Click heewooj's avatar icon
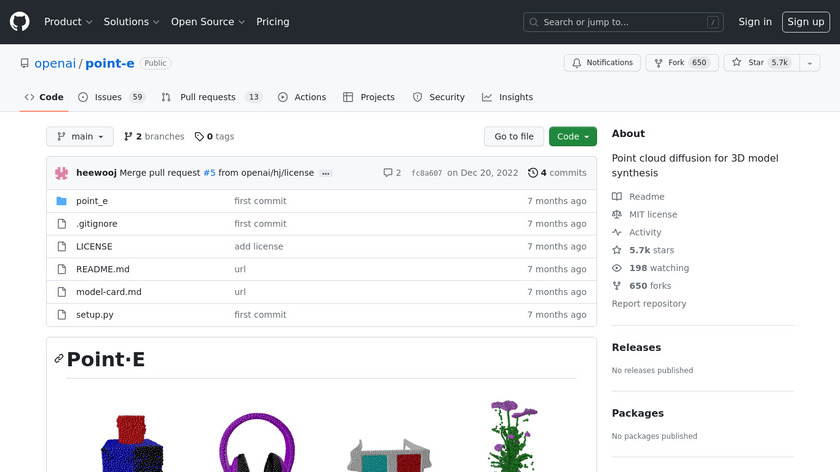The width and height of the screenshot is (840, 472). point(62,173)
